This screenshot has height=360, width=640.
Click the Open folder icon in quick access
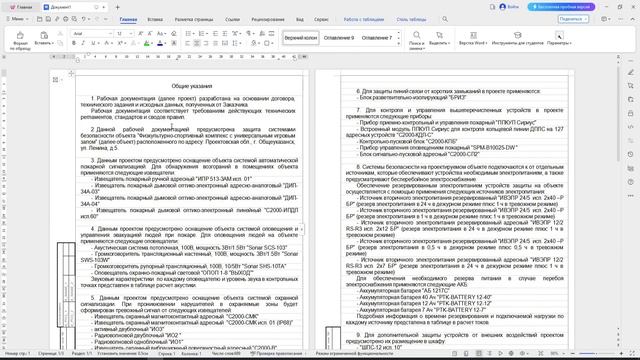tap(40, 19)
